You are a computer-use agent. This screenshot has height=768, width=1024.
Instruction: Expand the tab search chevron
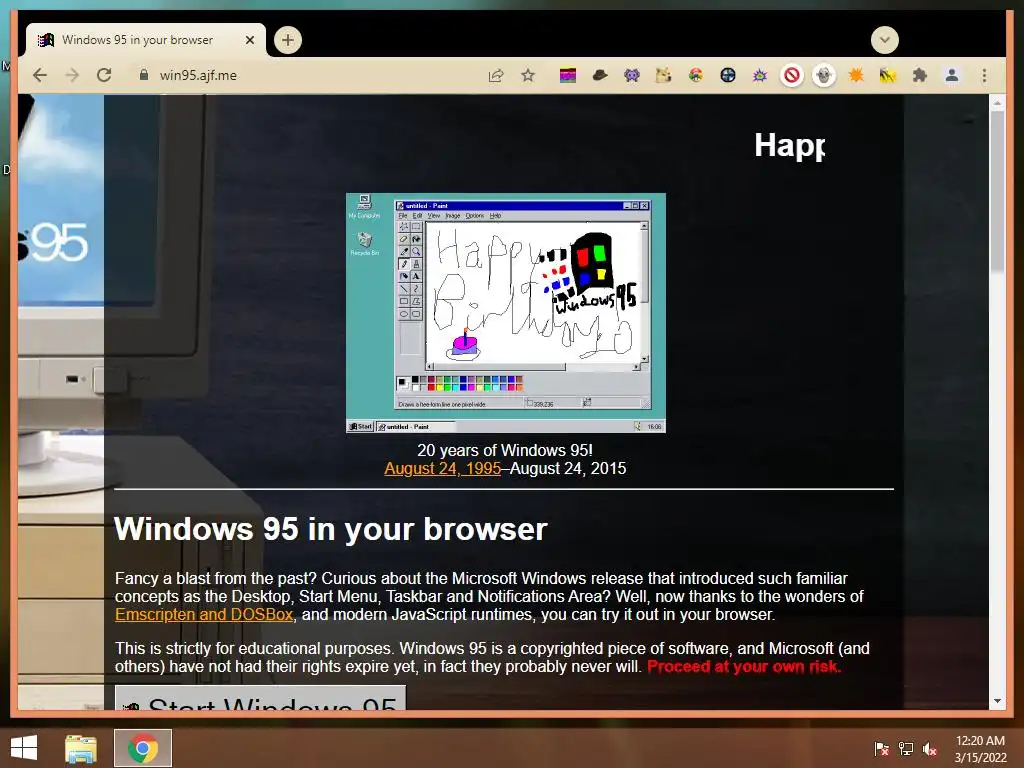tap(884, 40)
